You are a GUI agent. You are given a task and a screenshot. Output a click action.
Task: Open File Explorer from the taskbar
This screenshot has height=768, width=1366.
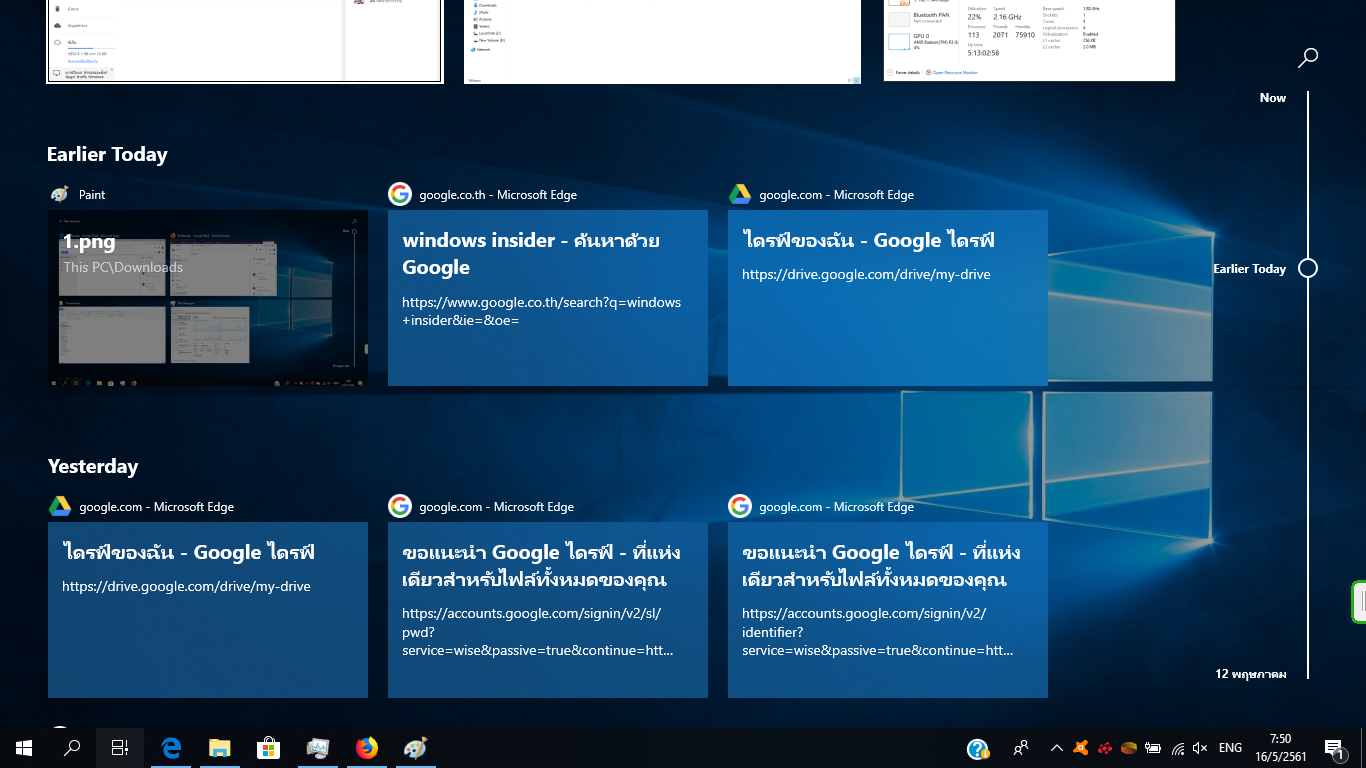220,747
